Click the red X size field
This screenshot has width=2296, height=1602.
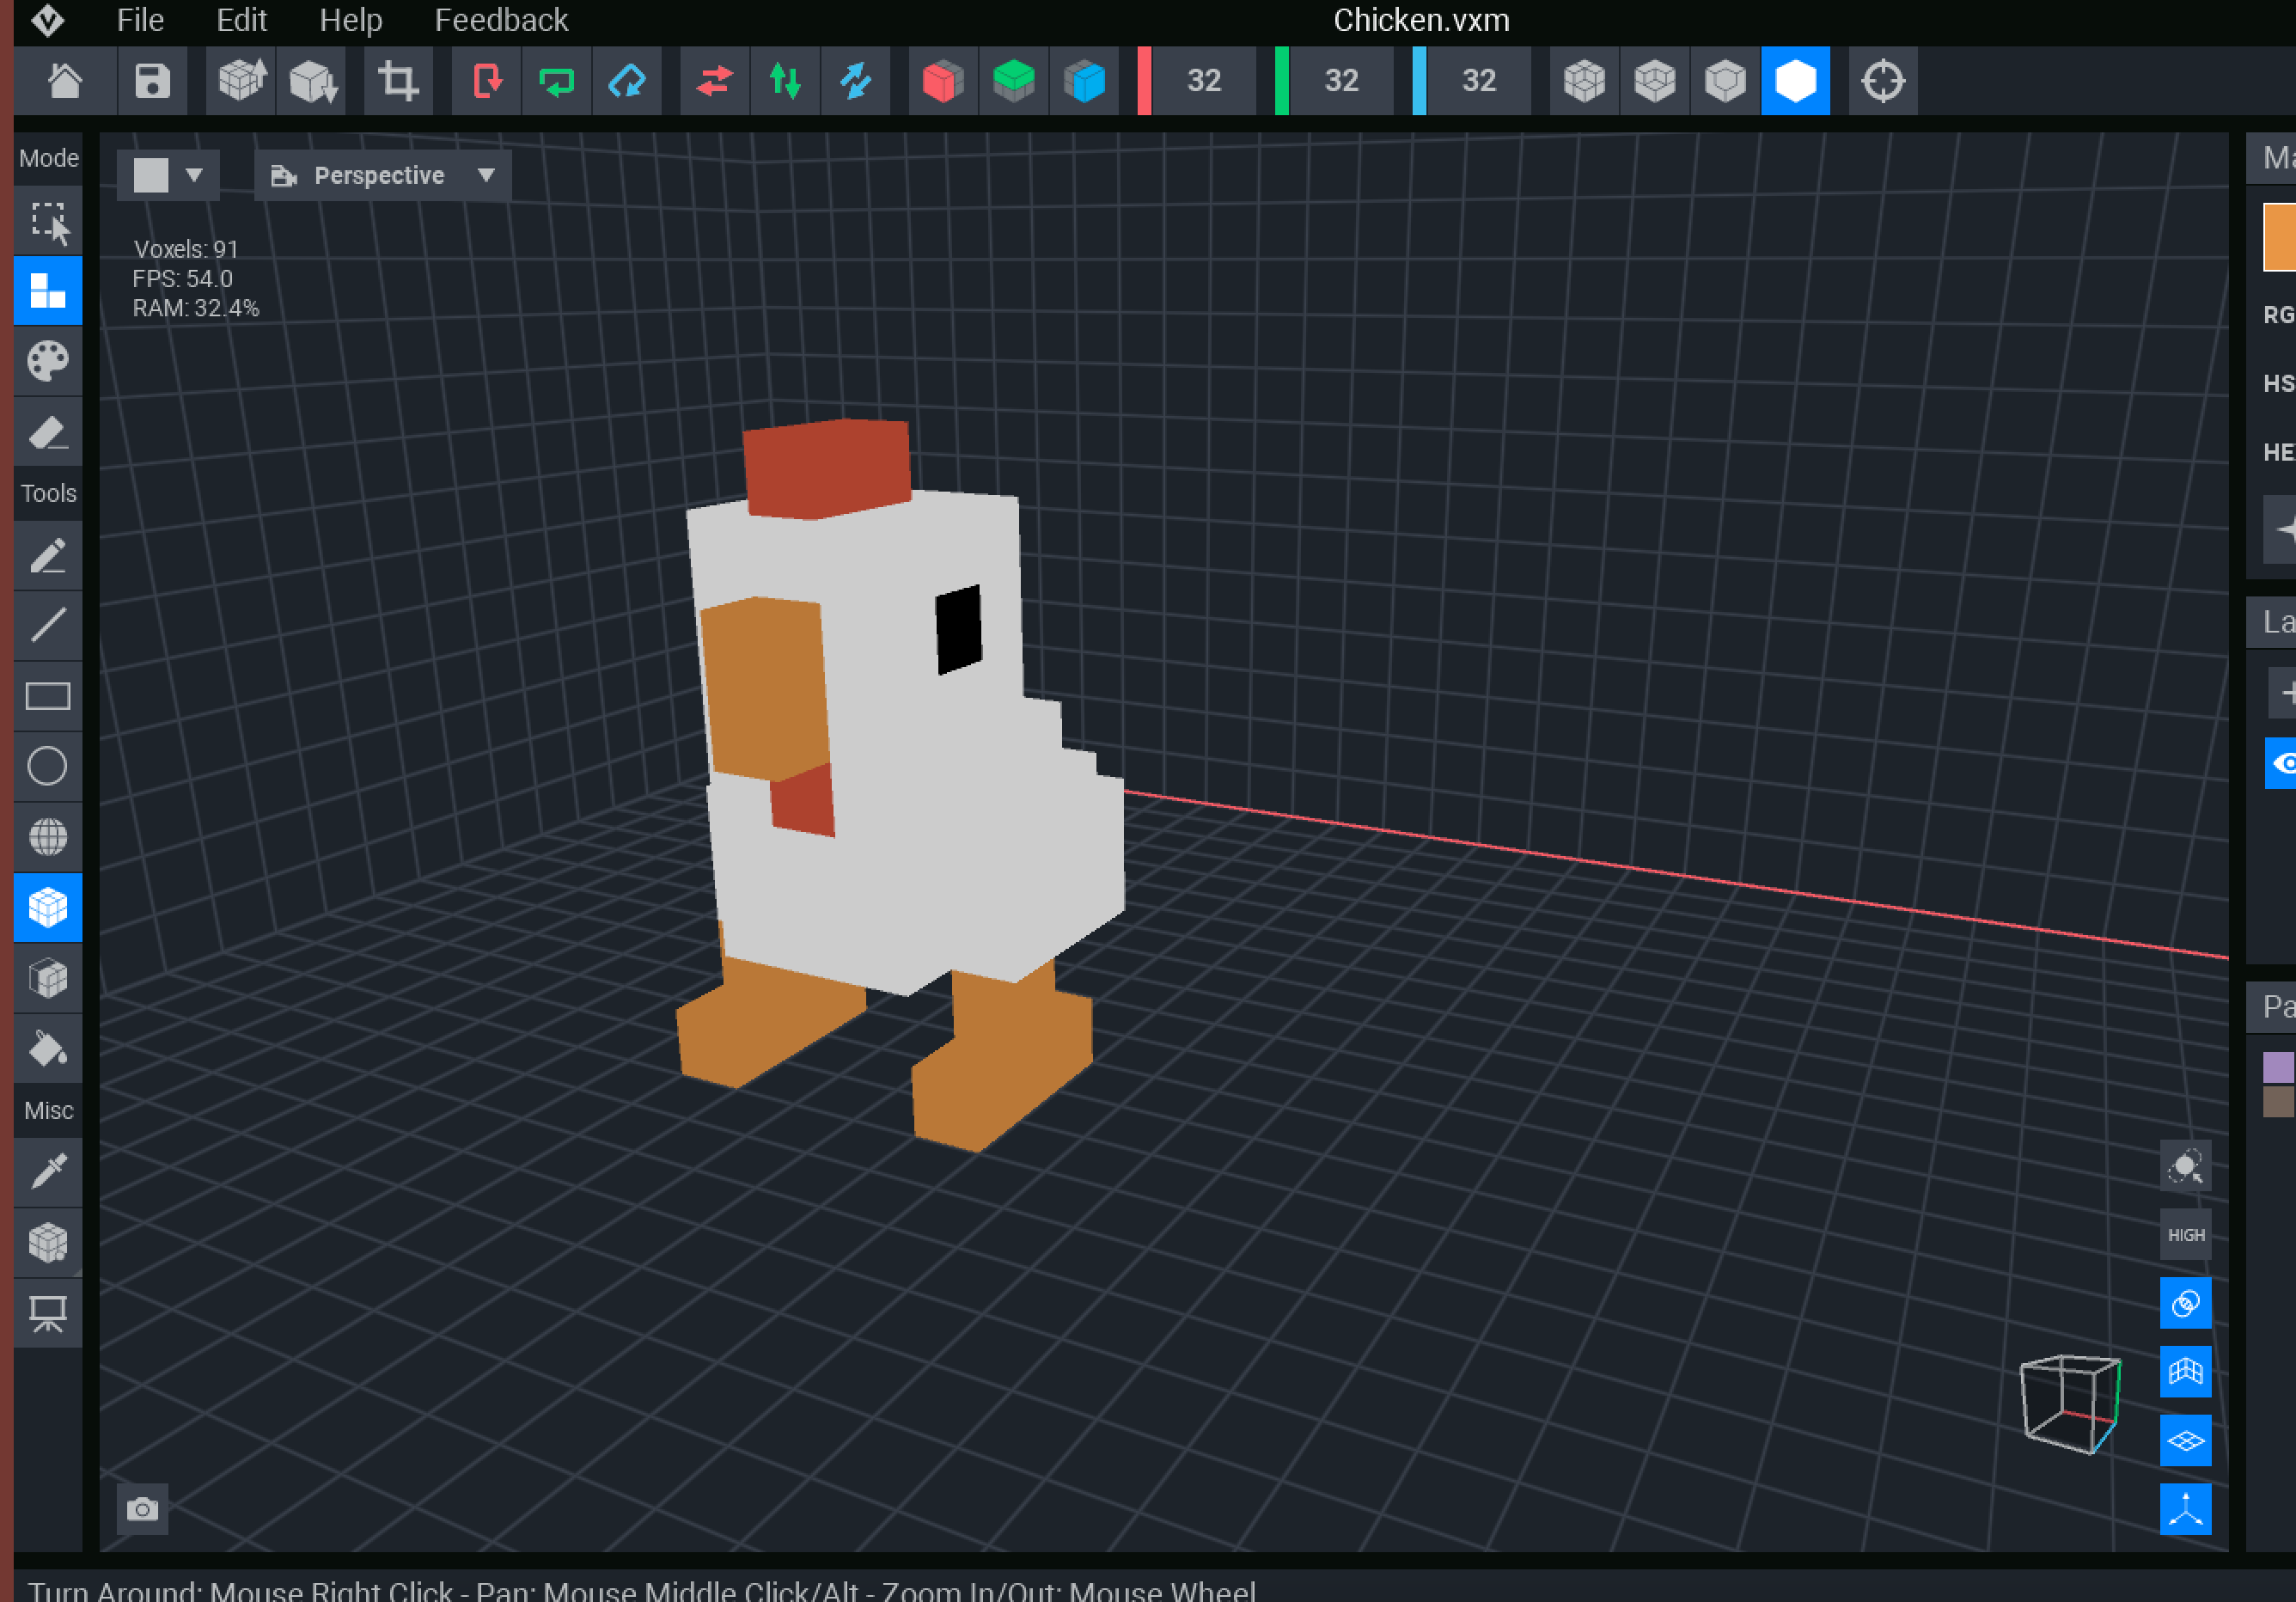coord(1203,80)
